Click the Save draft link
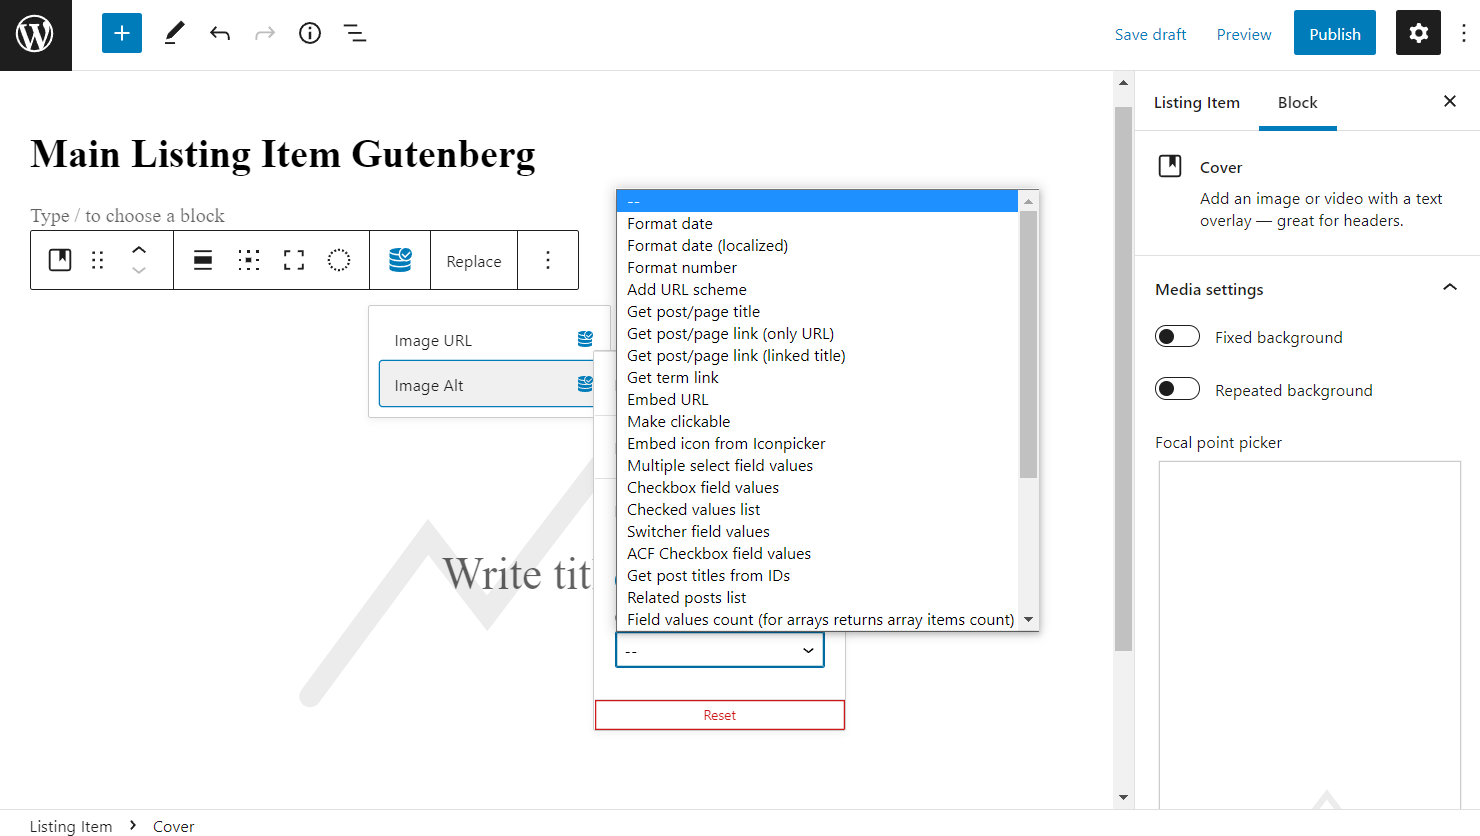 pyautogui.click(x=1151, y=34)
